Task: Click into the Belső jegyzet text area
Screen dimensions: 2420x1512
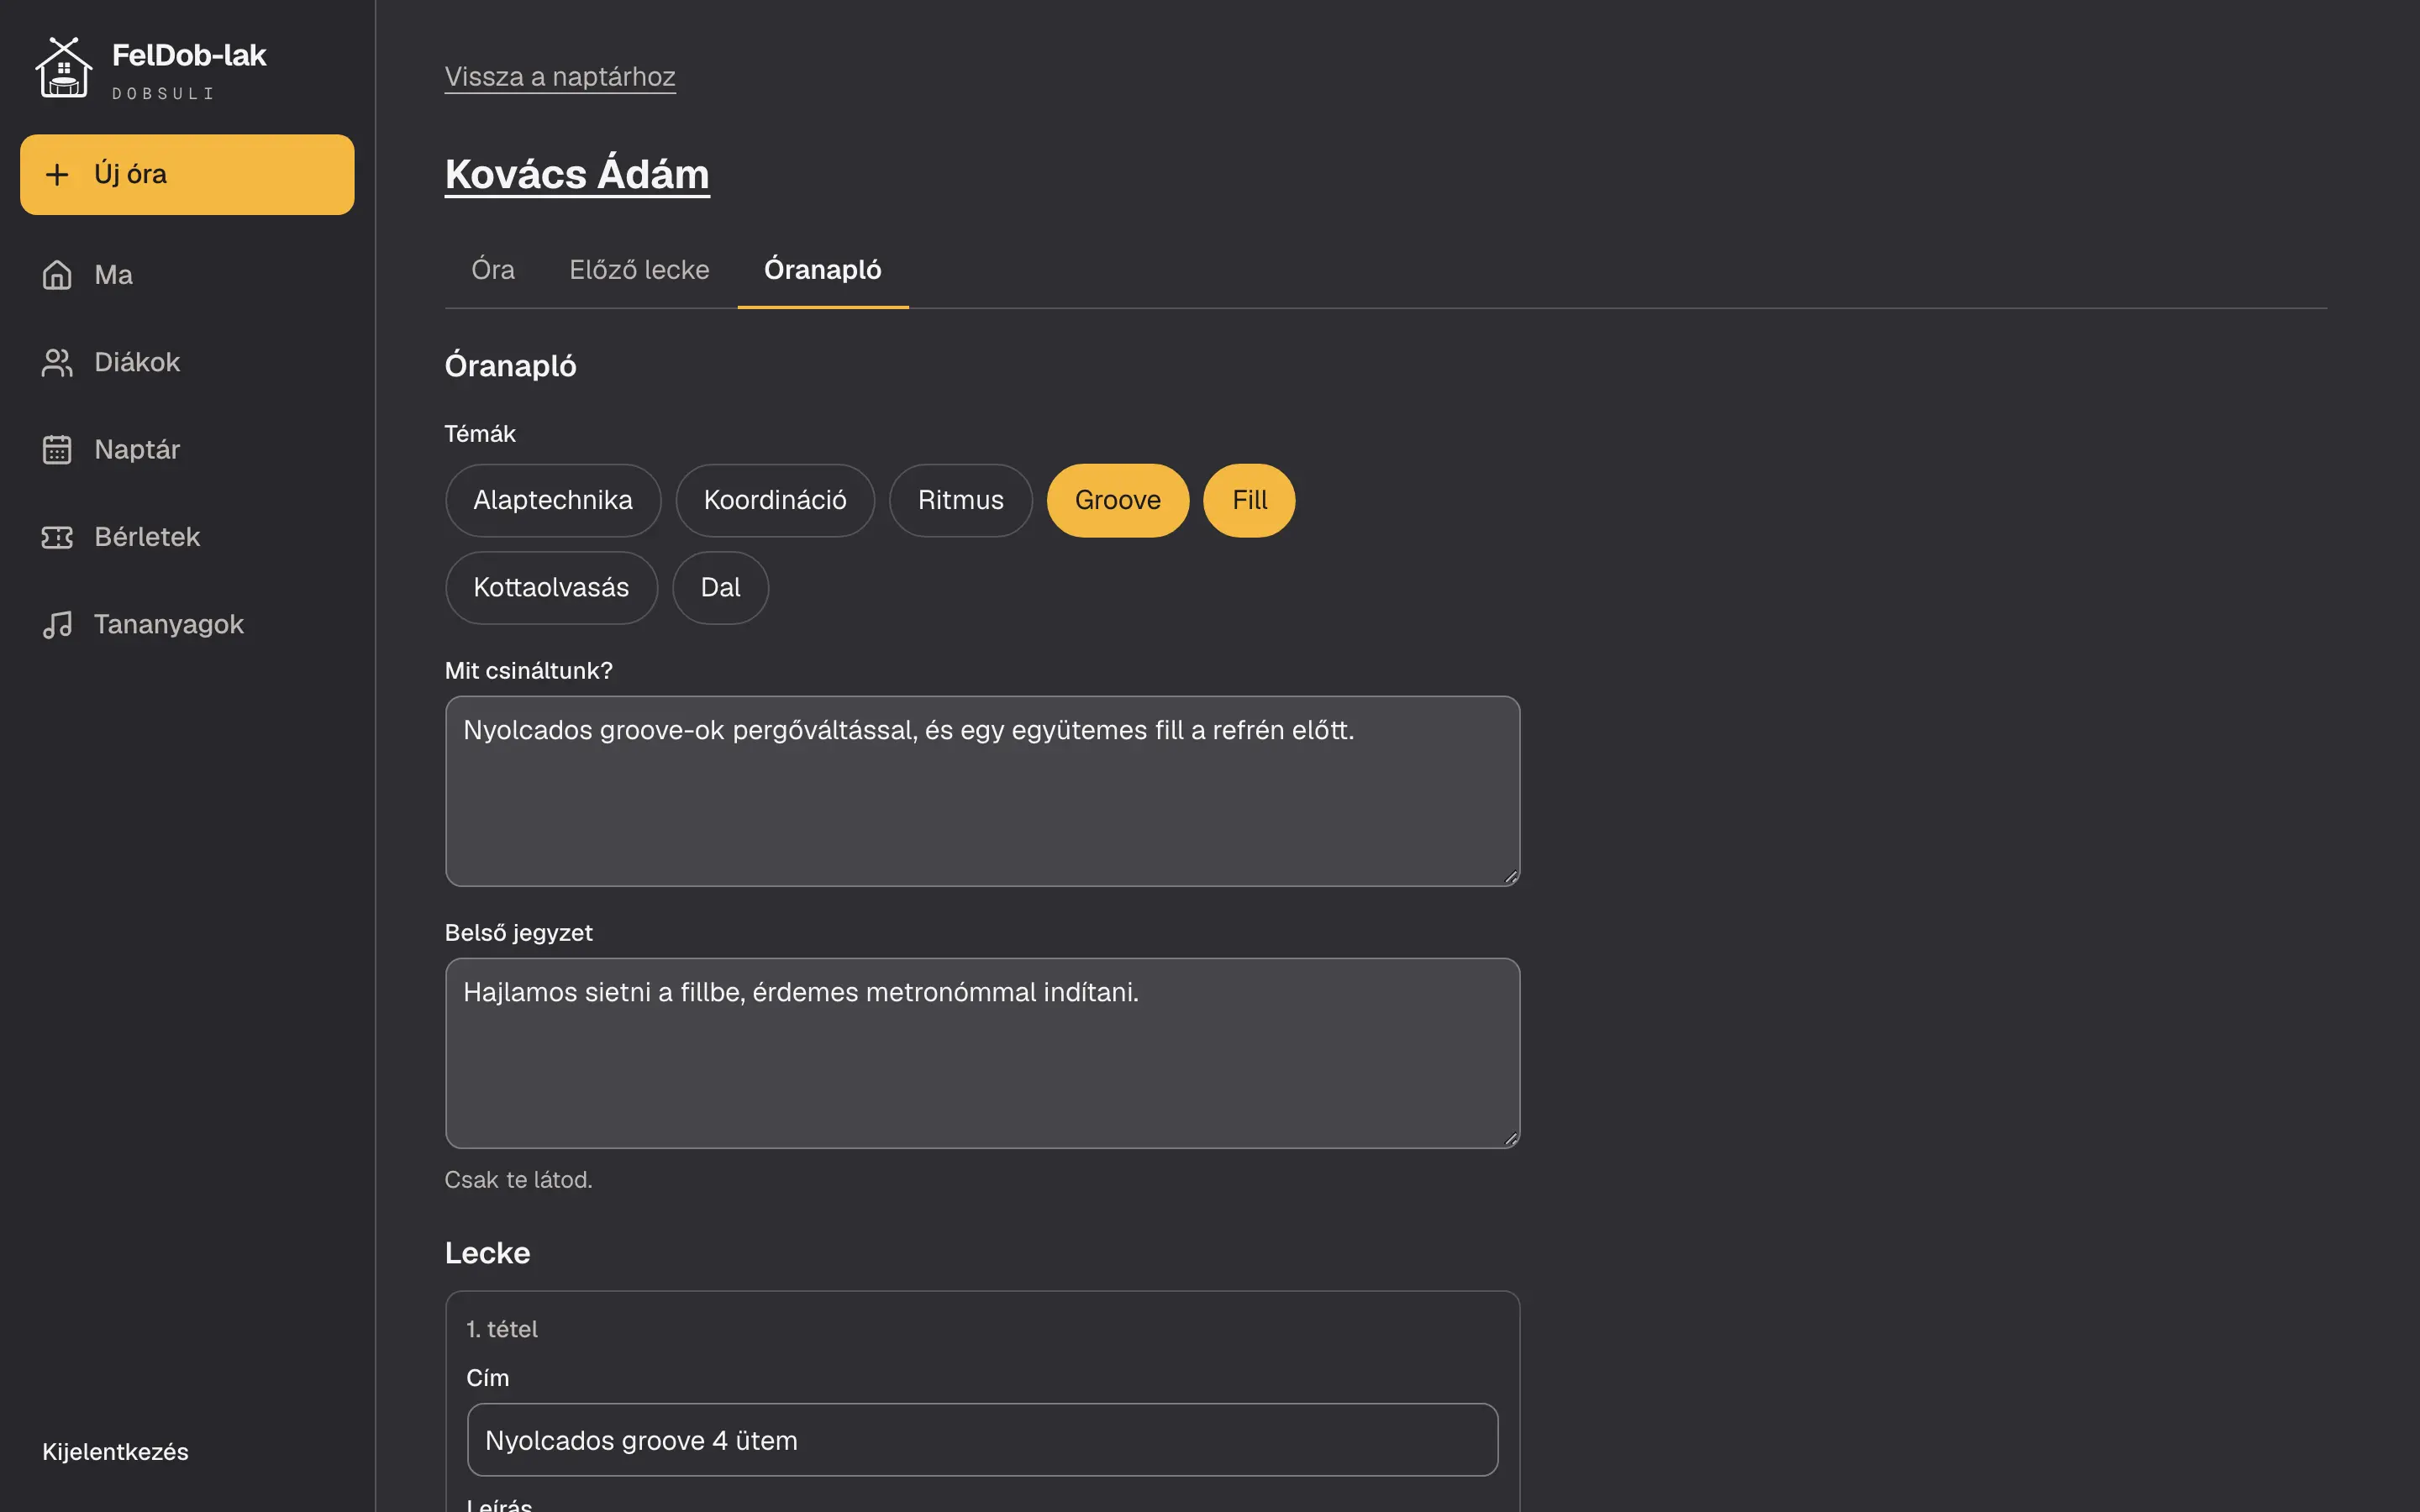Action: (x=982, y=1053)
